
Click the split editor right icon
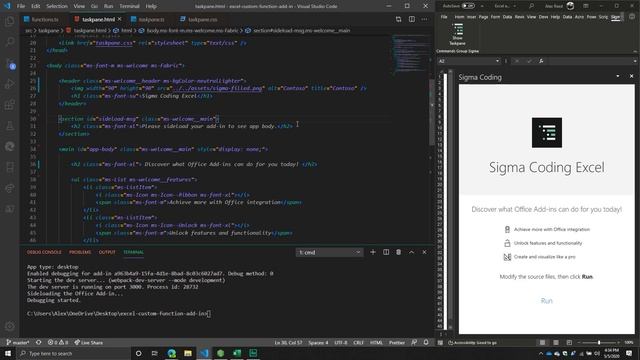point(412,19)
